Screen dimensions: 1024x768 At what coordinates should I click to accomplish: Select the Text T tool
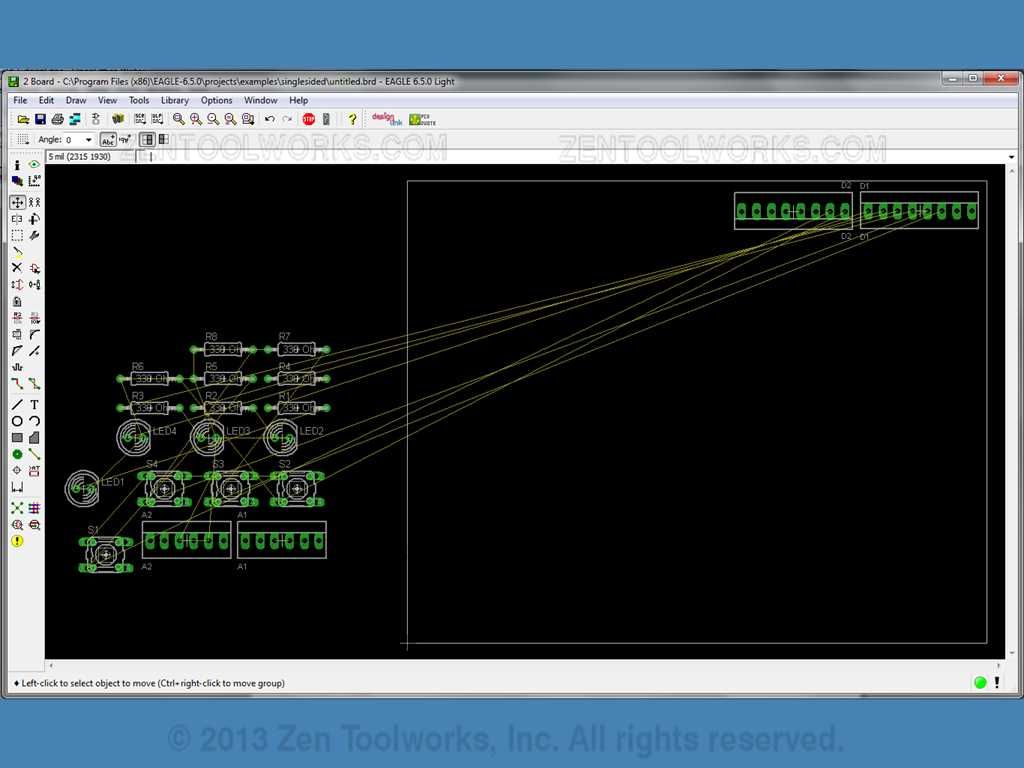pos(35,405)
